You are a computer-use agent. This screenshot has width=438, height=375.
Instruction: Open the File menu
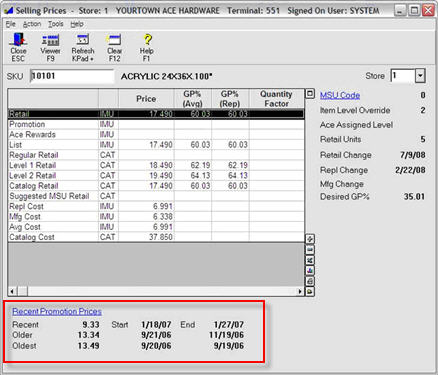[x=11, y=24]
